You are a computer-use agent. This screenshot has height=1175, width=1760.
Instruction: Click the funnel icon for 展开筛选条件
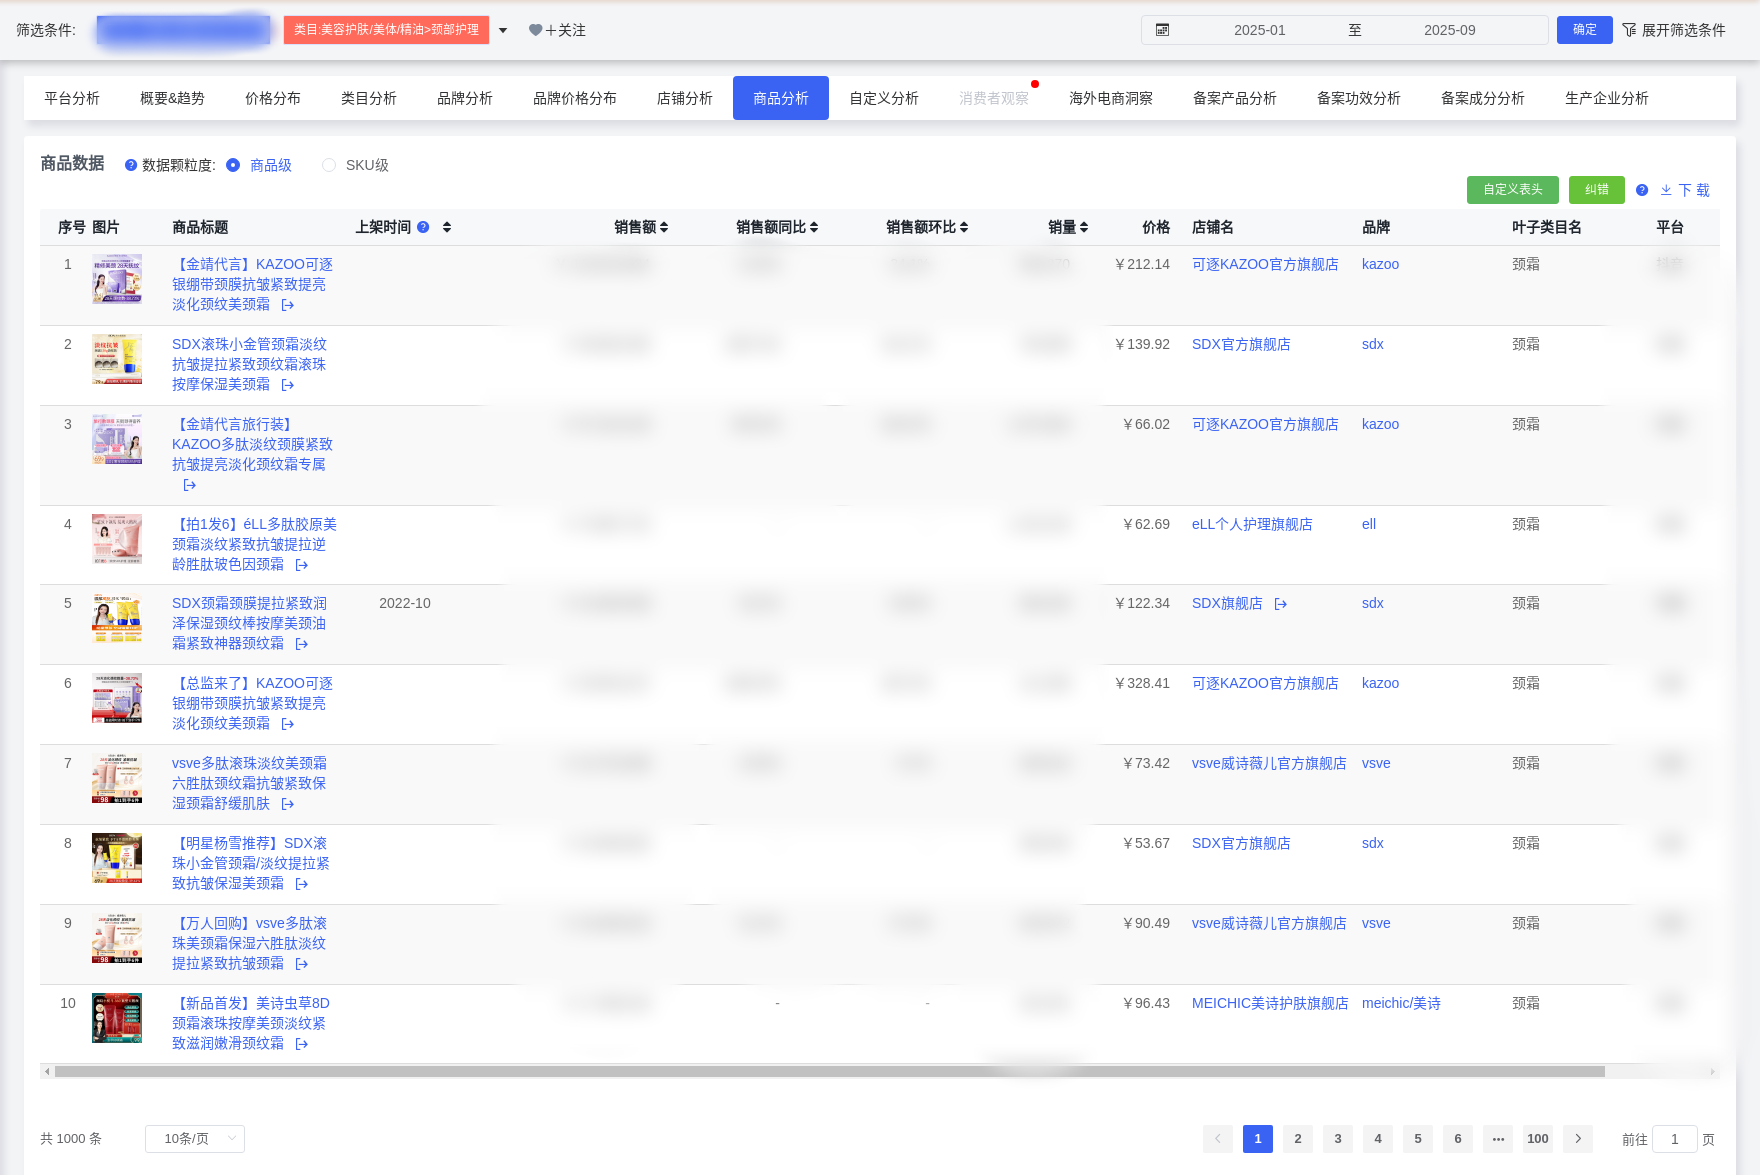pyautogui.click(x=1628, y=30)
